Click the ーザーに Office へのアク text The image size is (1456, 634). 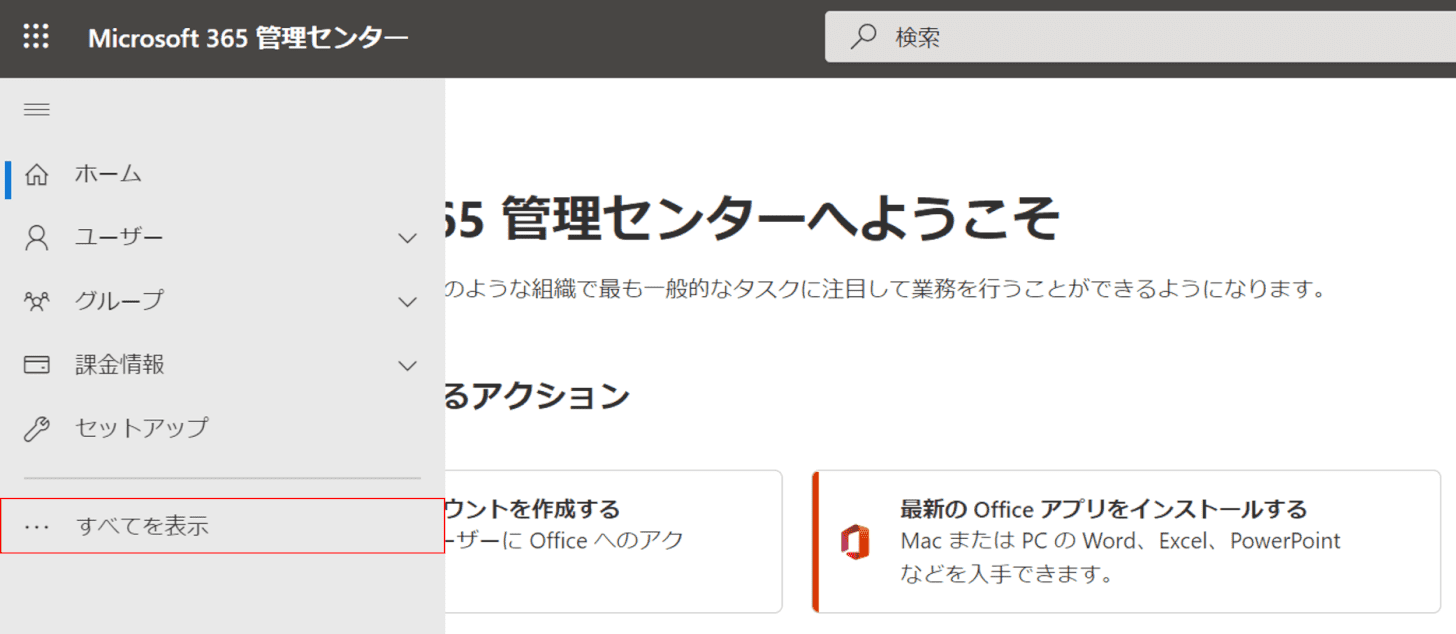point(564,540)
